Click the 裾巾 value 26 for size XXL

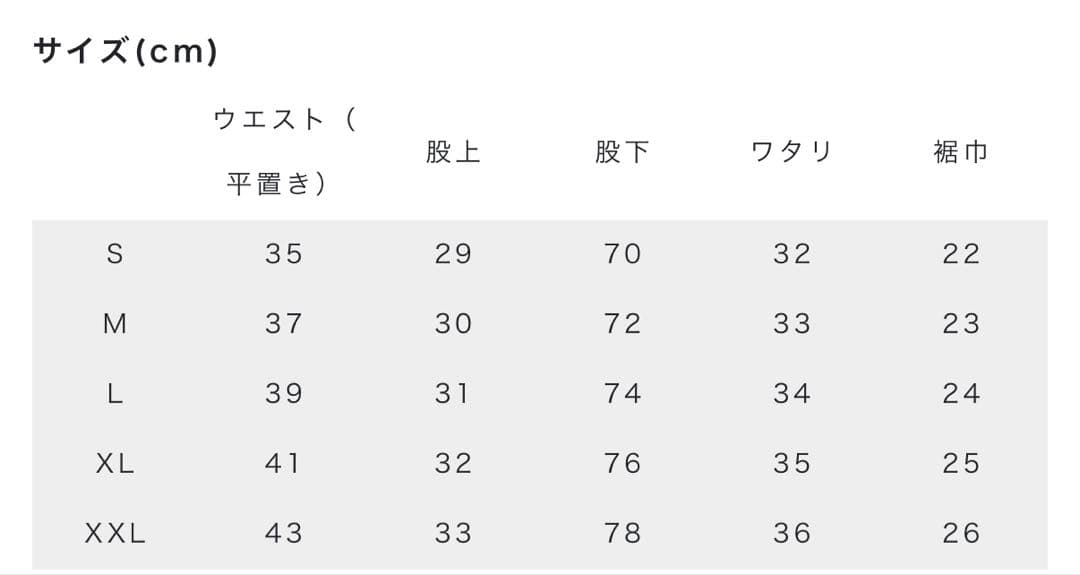[960, 534]
